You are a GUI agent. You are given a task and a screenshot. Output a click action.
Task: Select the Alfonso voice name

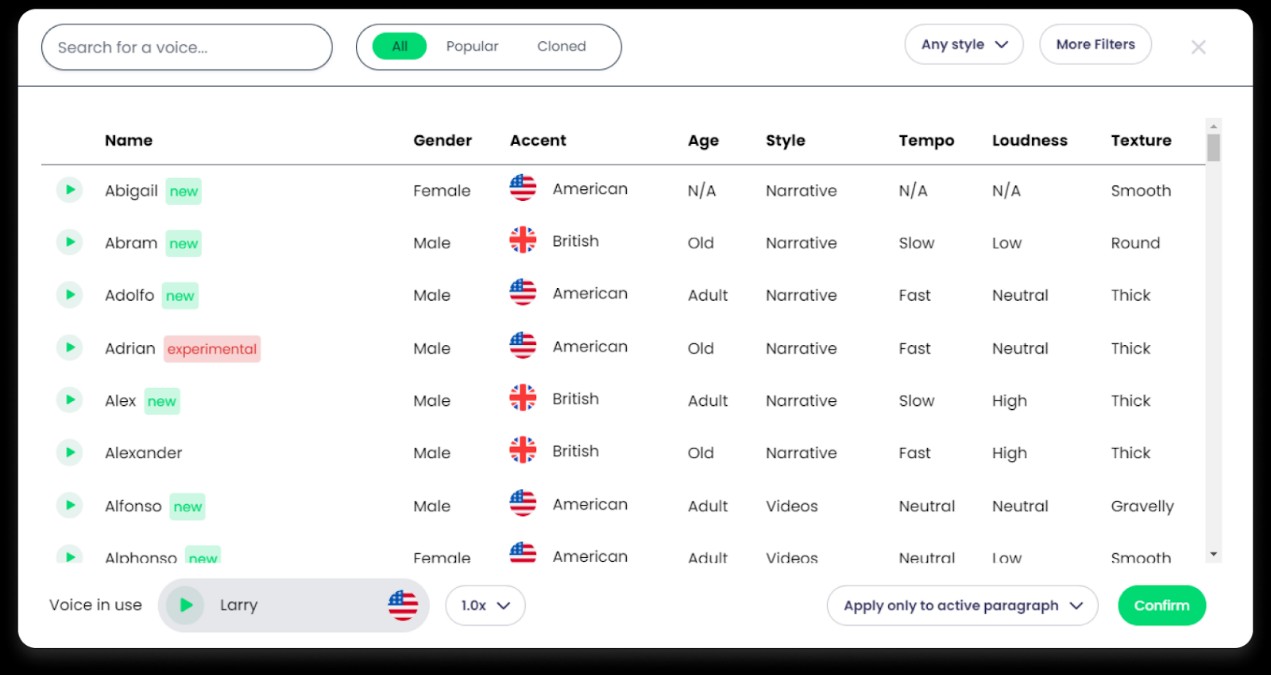tap(133, 506)
